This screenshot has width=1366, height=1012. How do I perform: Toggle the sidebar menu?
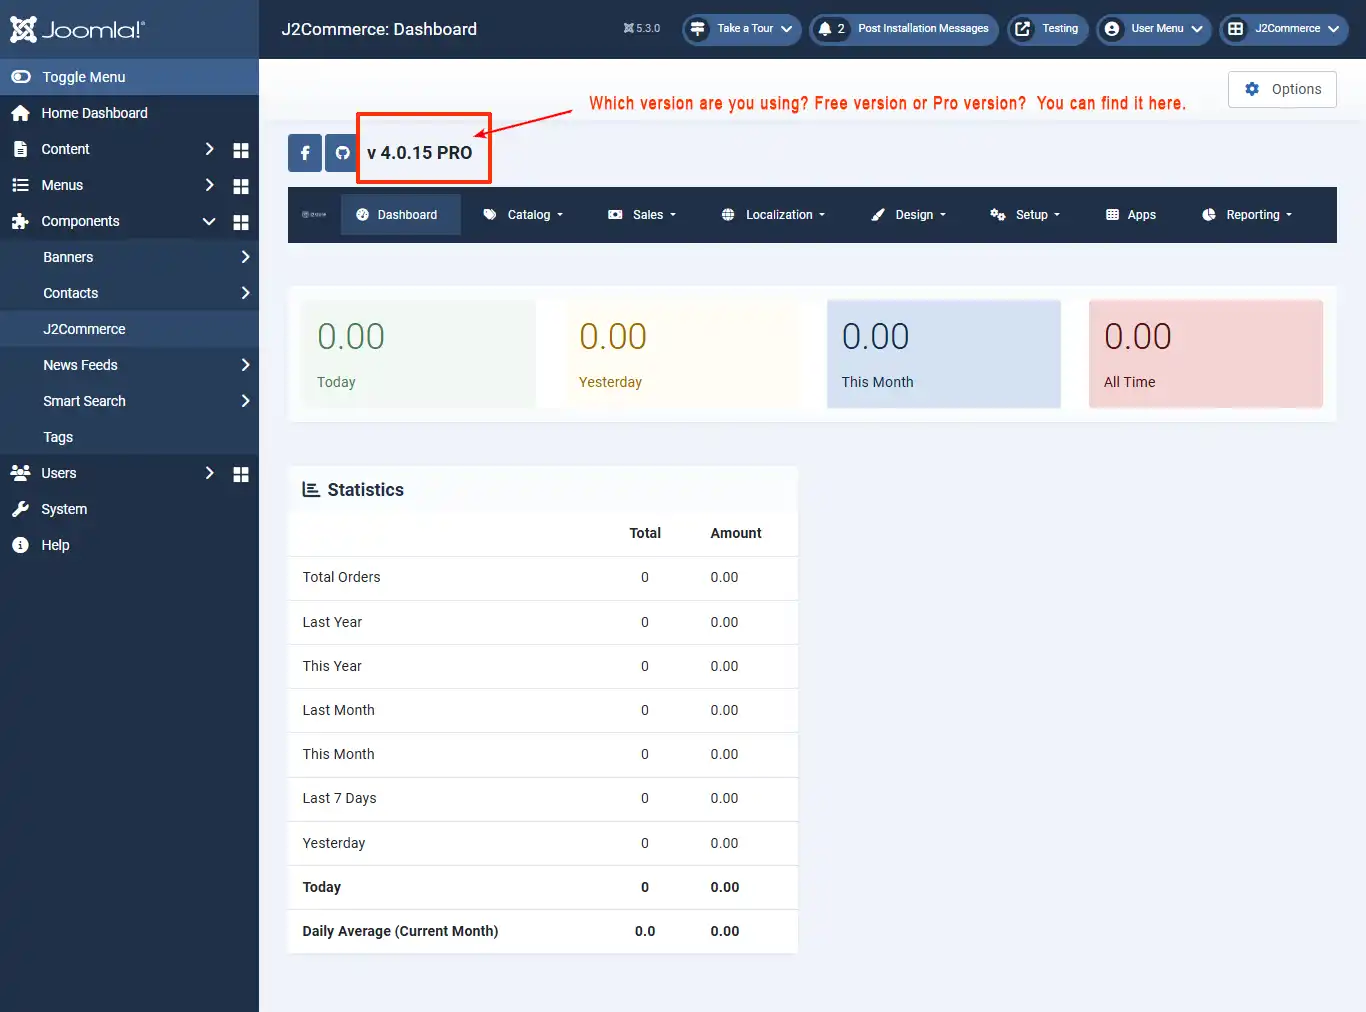click(129, 77)
